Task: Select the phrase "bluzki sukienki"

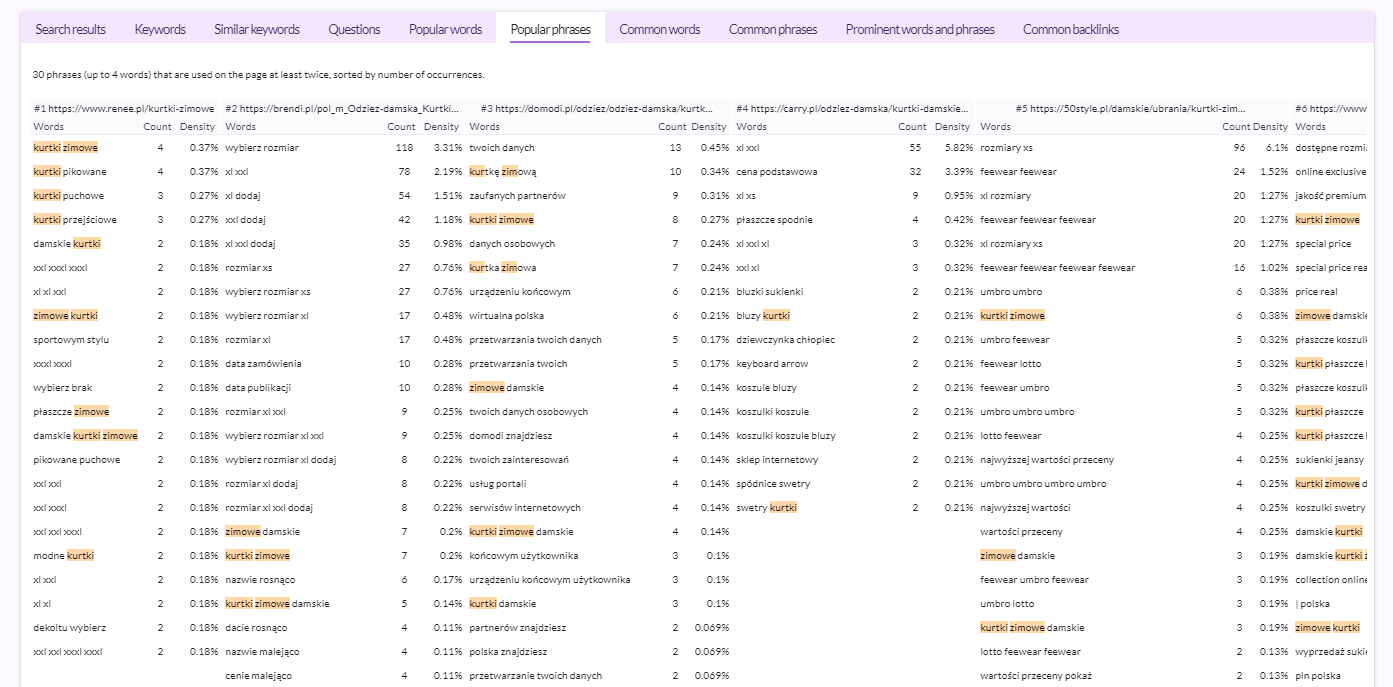Action: [769, 292]
